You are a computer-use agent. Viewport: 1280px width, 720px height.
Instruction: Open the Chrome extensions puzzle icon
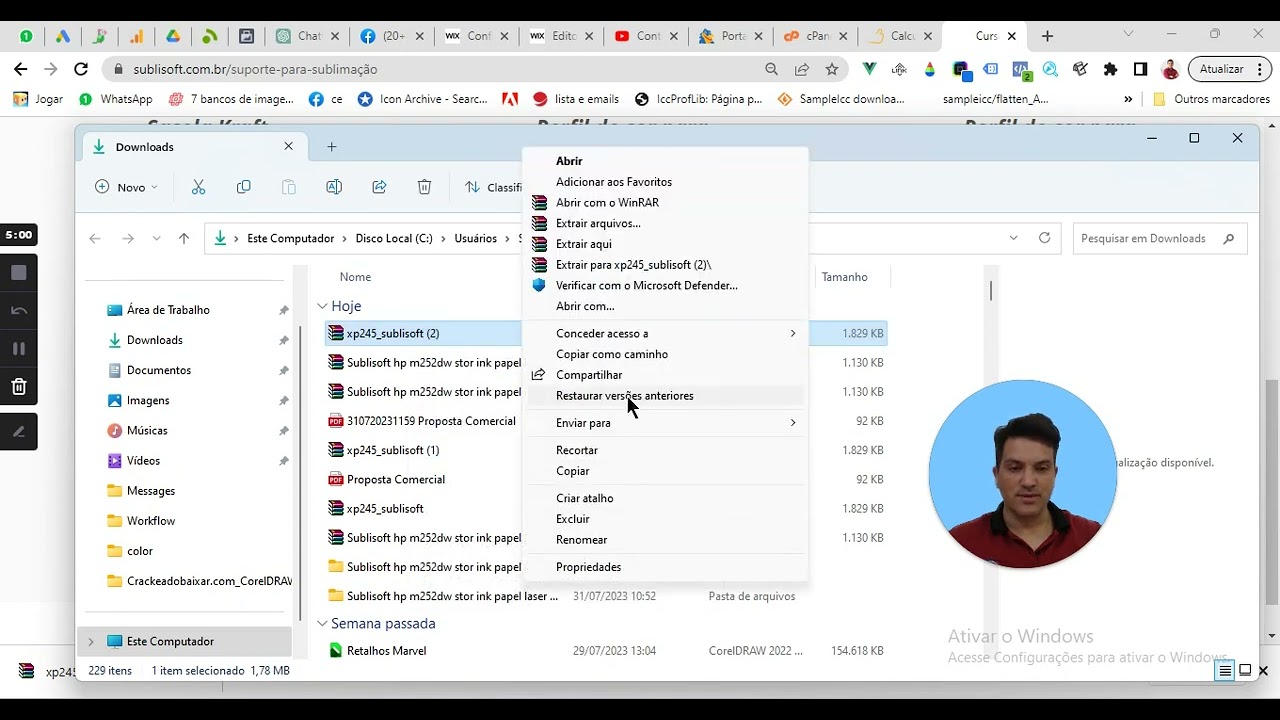pyautogui.click(x=1110, y=69)
